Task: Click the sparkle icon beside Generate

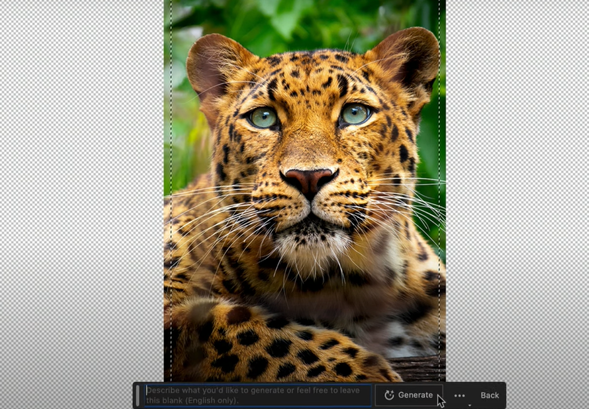Action: pos(389,395)
